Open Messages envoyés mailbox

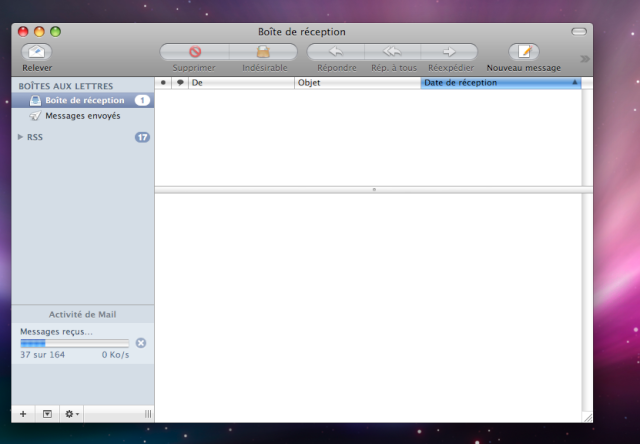[x=82, y=116]
